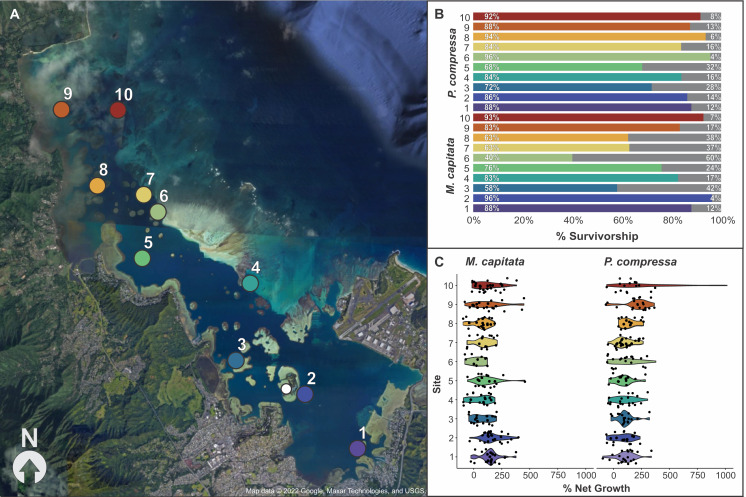Click the teal site 4 map marker

(x=250, y=283)
